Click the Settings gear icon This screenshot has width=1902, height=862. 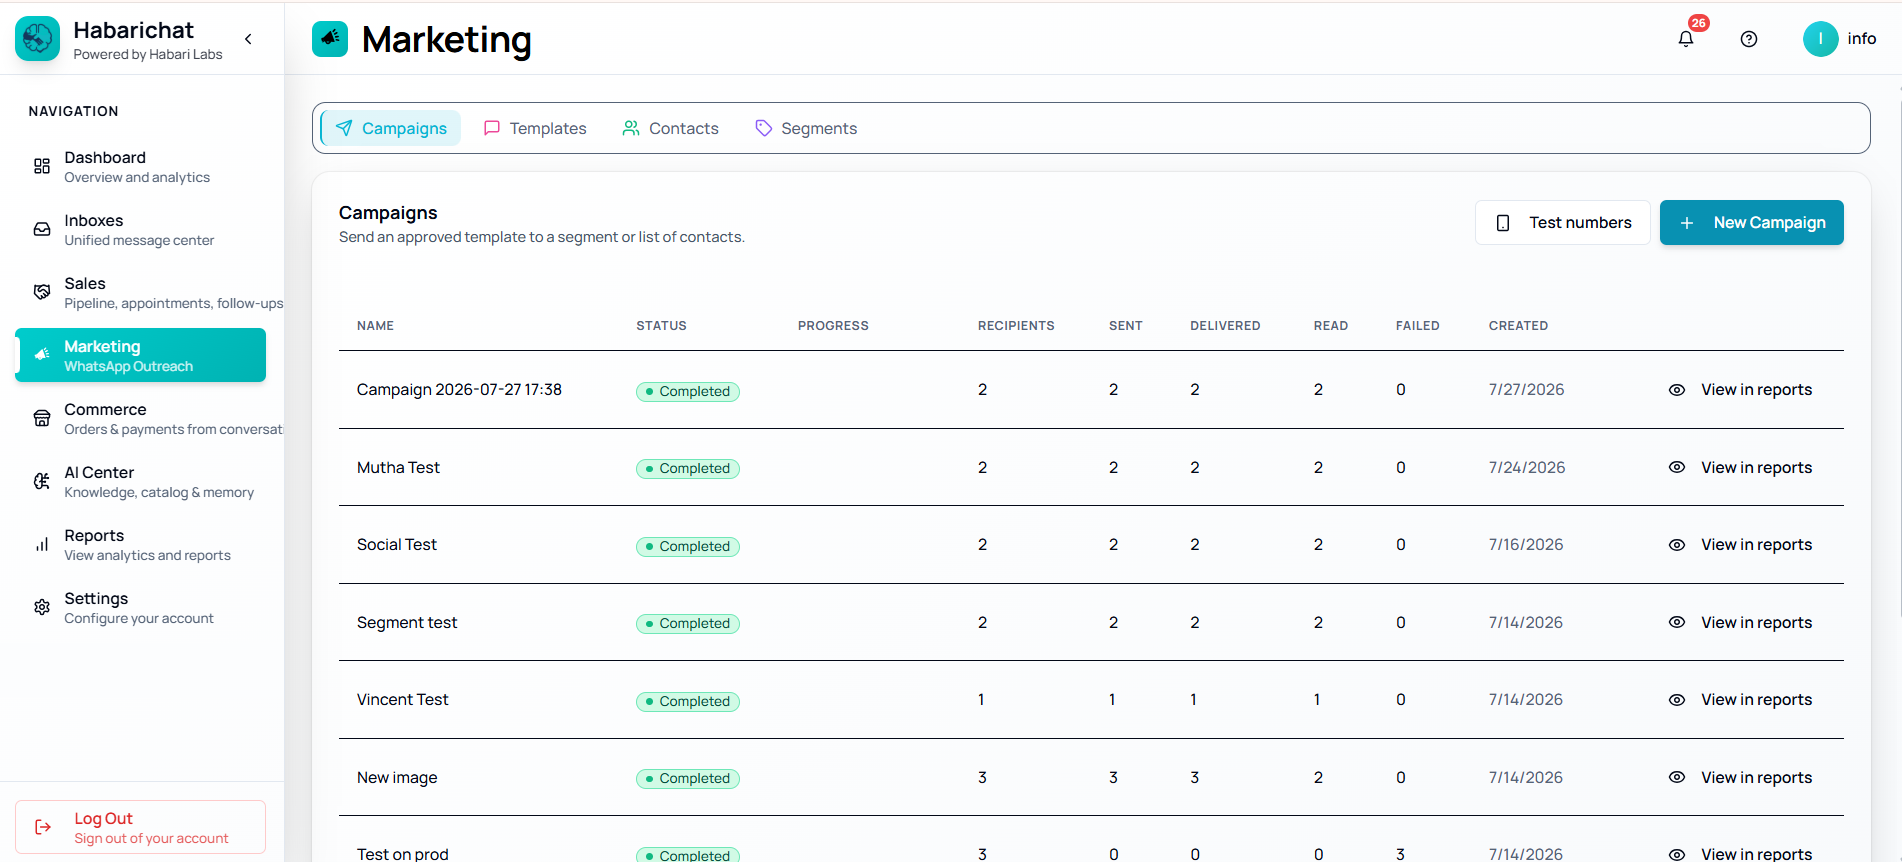(42, 607)
